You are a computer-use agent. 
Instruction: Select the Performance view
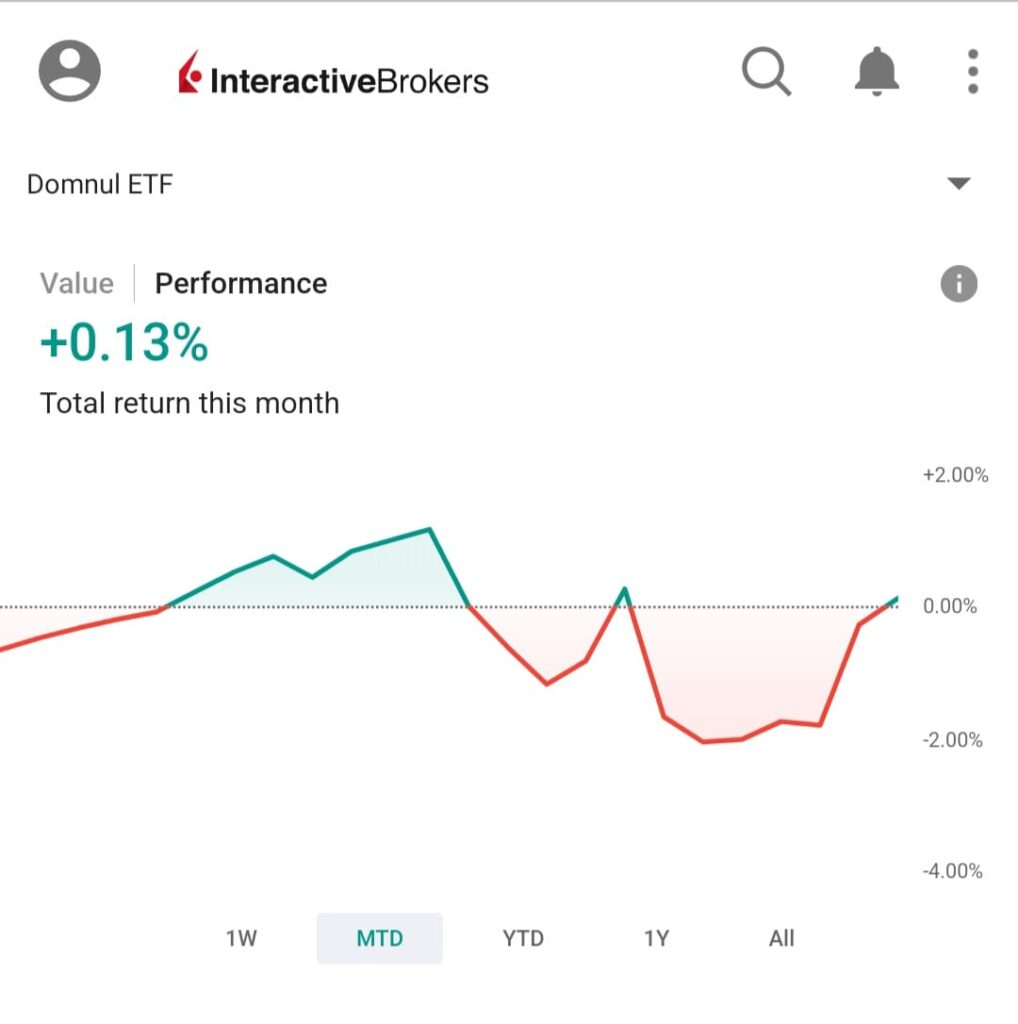click(x=241, y=284)
